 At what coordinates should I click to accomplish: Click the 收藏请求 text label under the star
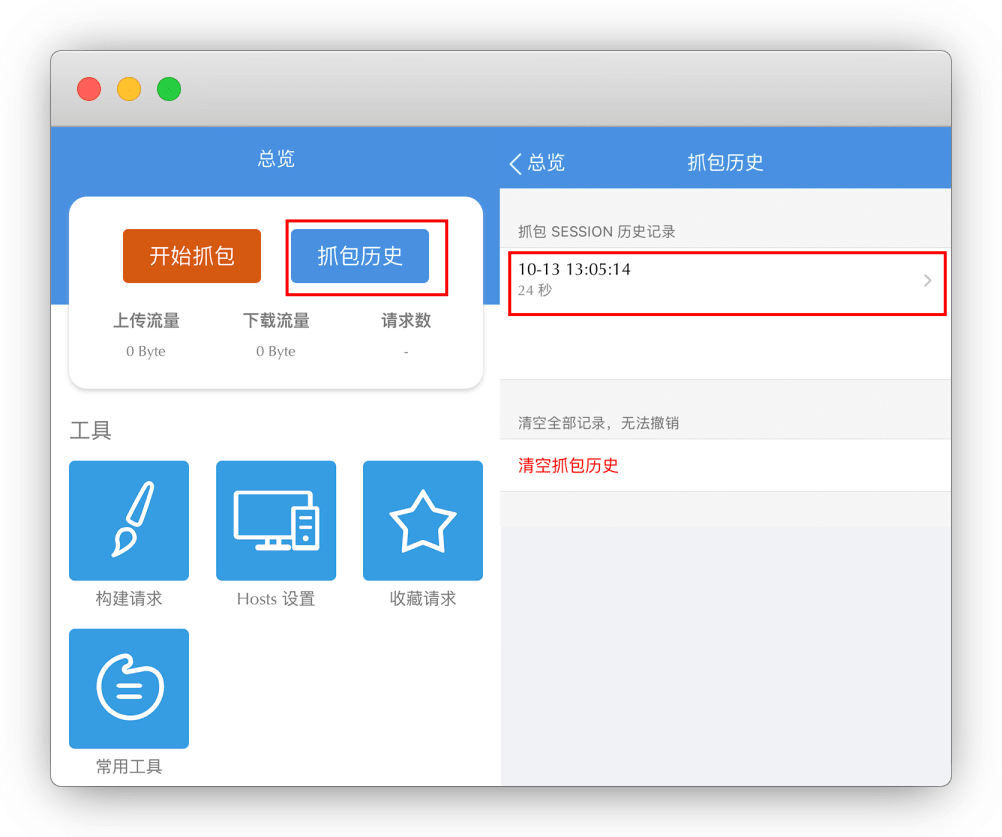click(x=423, y=599)
